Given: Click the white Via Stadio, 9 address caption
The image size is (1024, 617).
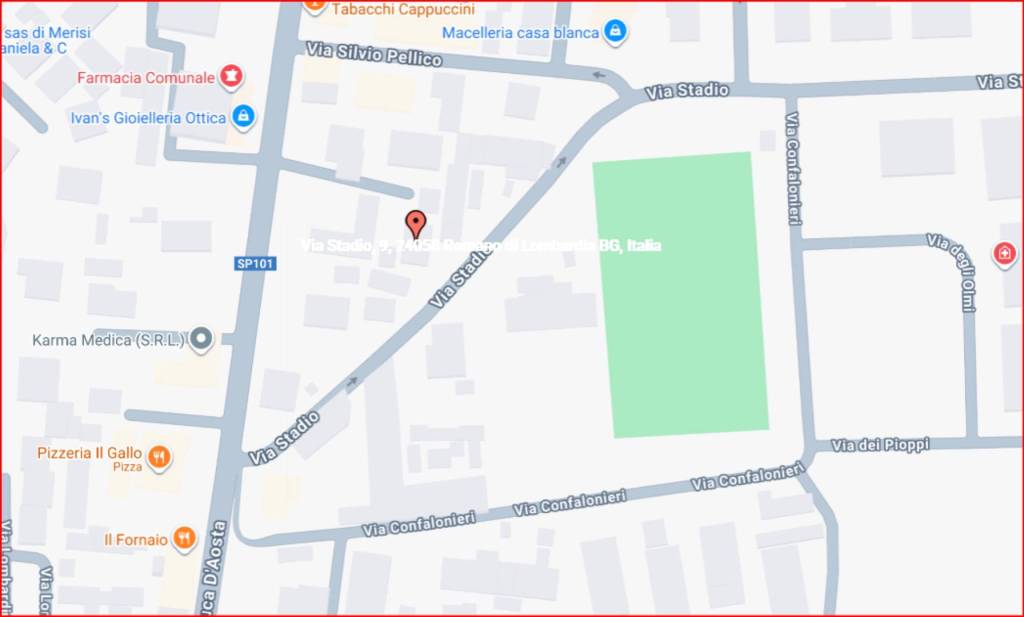Looking at the screenshot, I should 481,245.
